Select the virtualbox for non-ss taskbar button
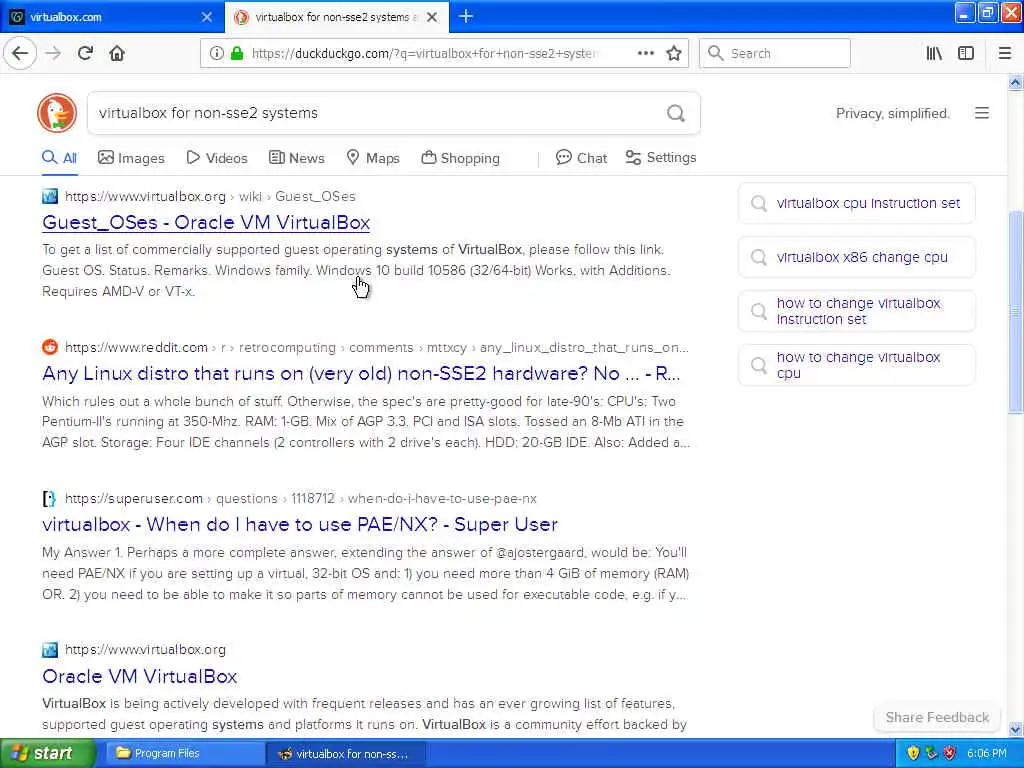Image resolution: width=1024 pixels, height=768 pixels. coord(345,754)
